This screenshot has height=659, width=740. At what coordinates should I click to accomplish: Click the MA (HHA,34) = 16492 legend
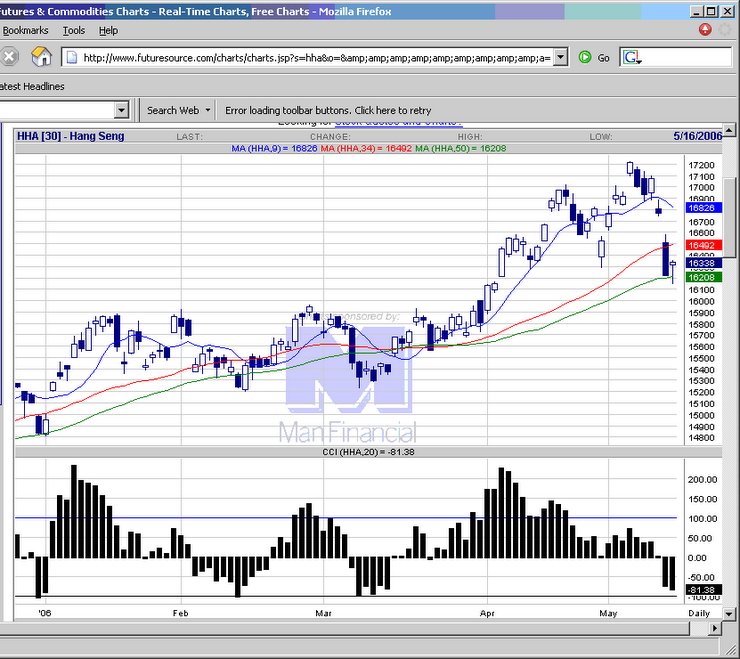(x=366, y=148)
